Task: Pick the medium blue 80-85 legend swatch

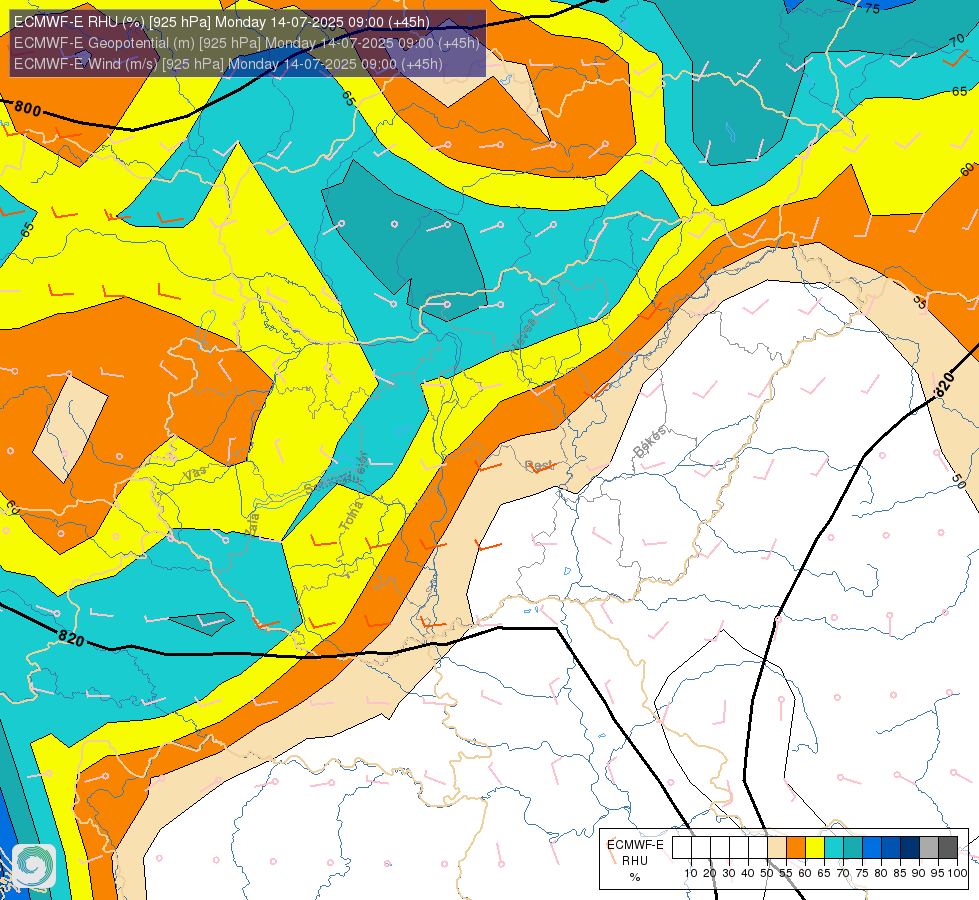Action: (891, 848)
